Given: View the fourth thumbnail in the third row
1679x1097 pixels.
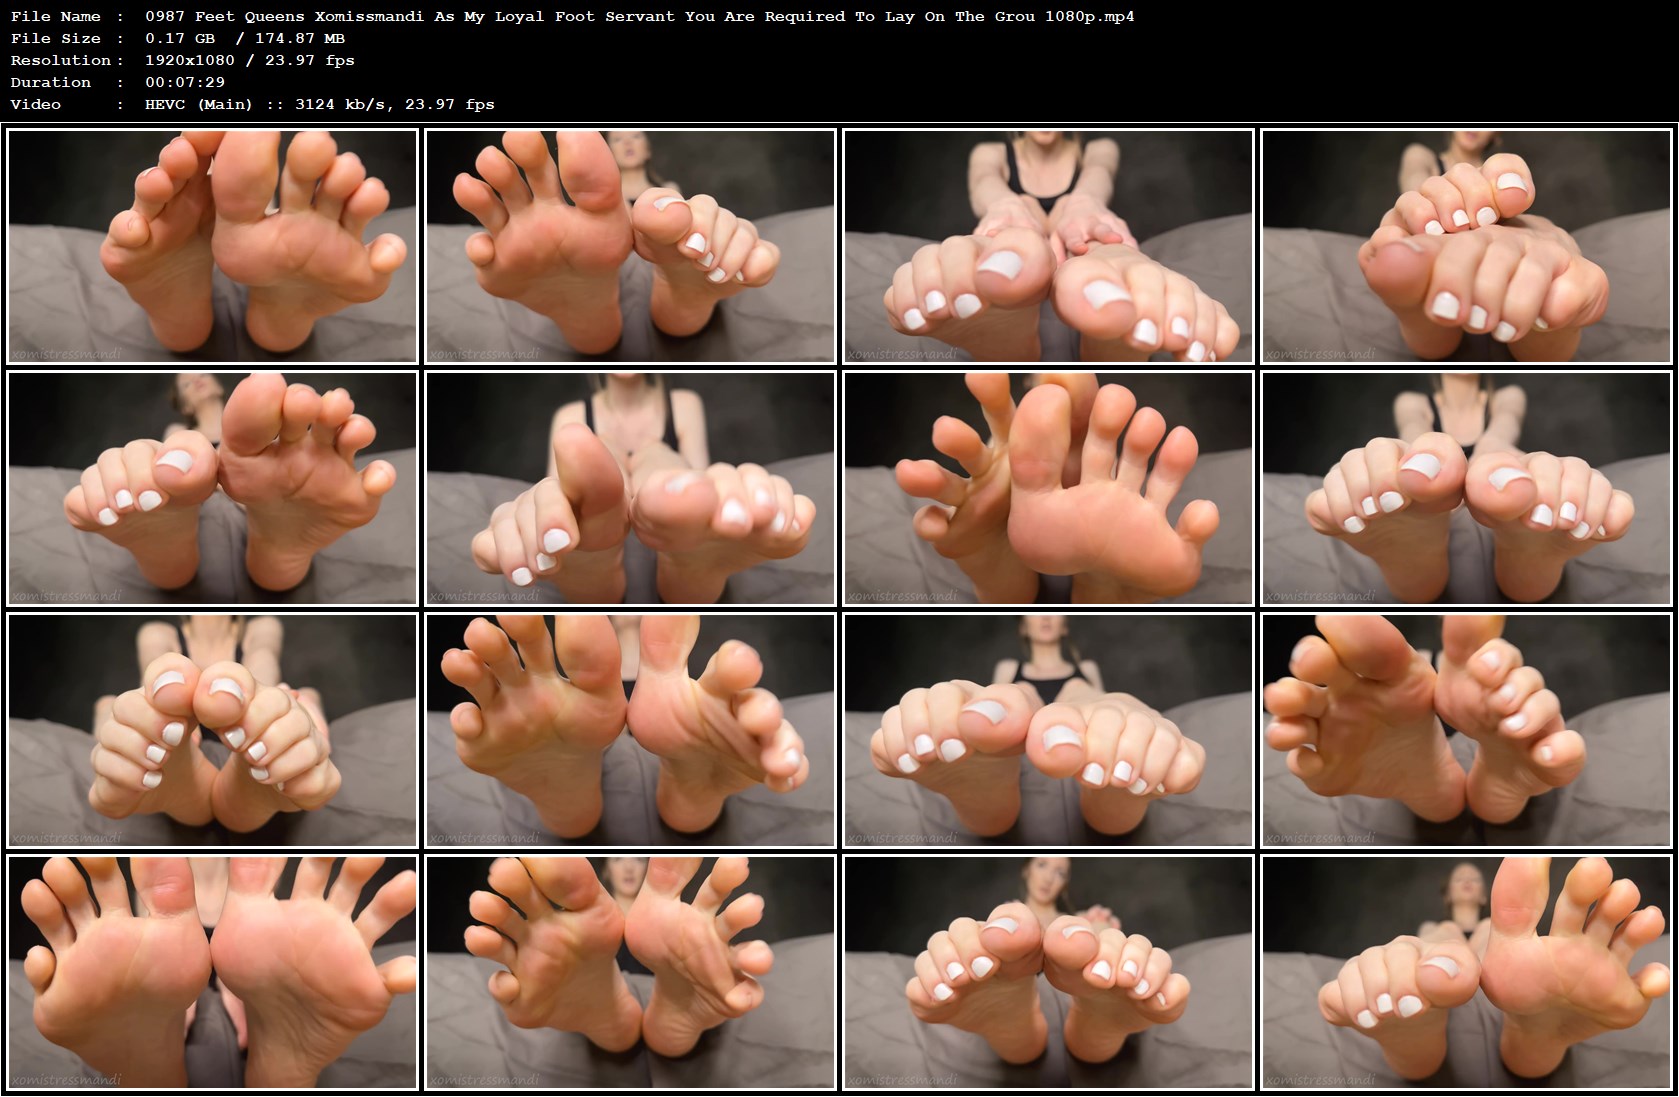Looking at the screenshot, I should [1466, 730].
